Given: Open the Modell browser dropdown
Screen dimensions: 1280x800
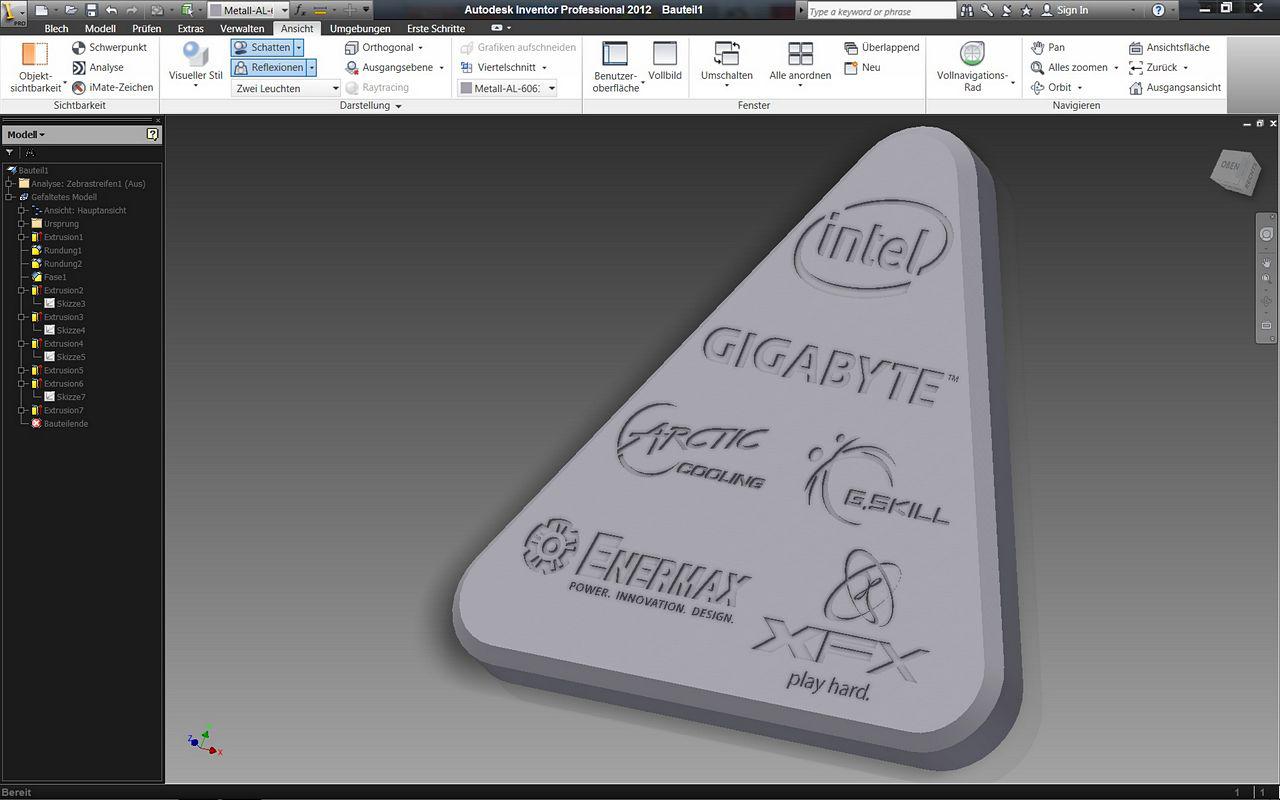Looking at the screenshot, I should pos(26,134).
